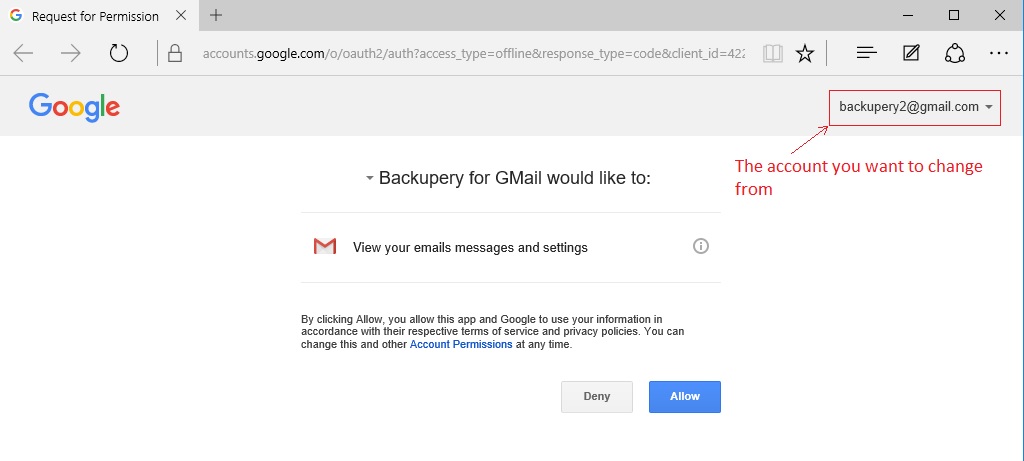Screen dimensions: 1024x461
Task: Expand arrow before Backupery for GMail
Action: tap(370, 178)
